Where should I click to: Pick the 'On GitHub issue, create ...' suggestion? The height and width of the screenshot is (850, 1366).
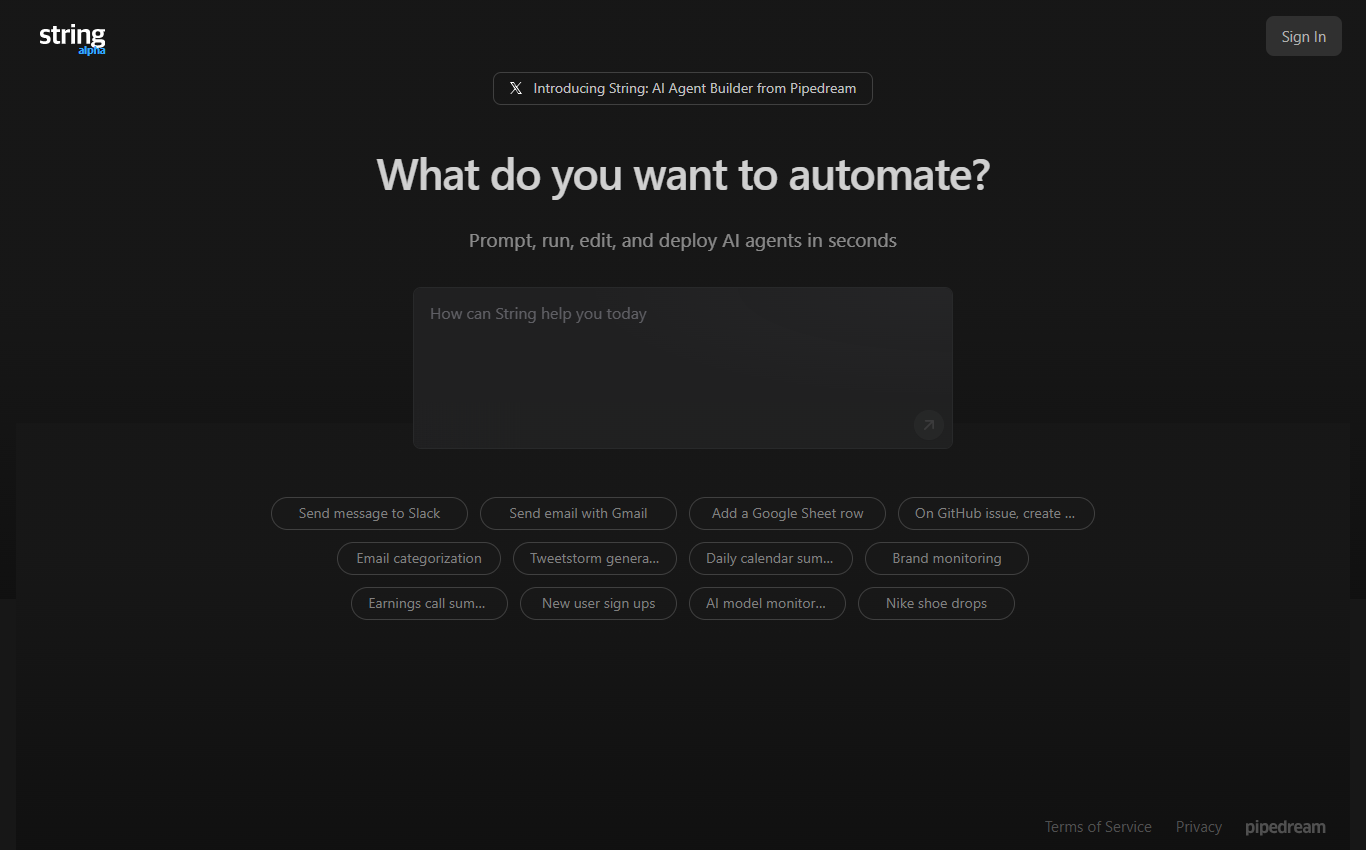996,513
